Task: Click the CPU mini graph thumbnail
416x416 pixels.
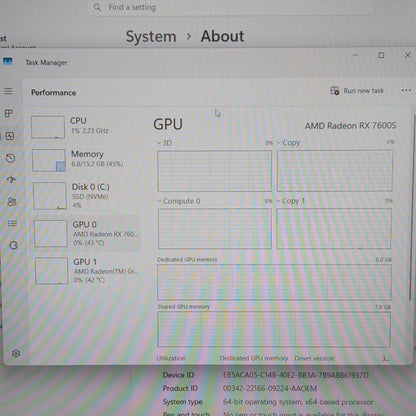Action: coord(48,127)
